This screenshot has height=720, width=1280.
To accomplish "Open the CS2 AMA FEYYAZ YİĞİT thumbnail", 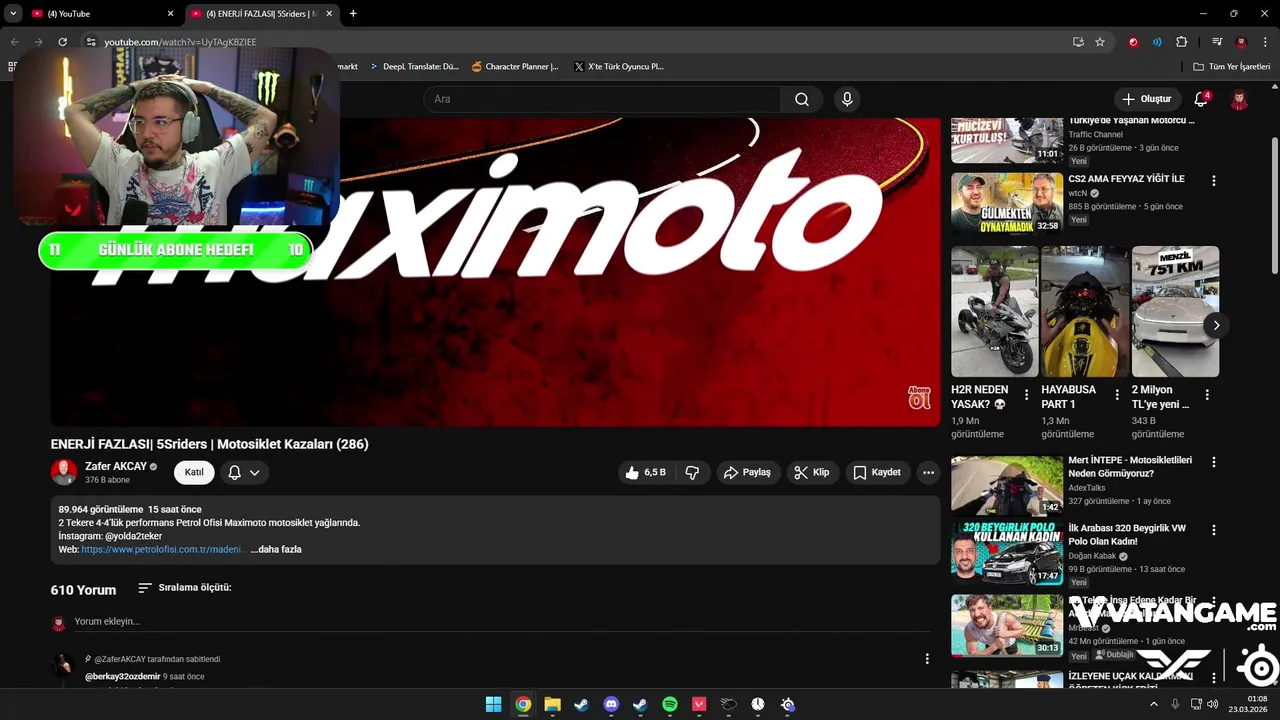I will (x=1007, y=203).
